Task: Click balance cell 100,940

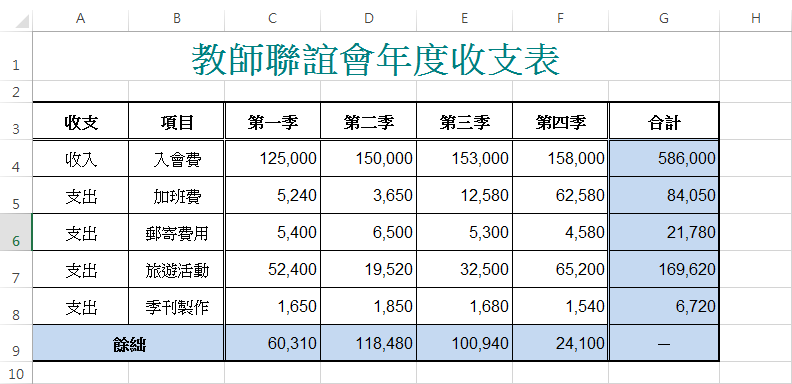Action: (465, 343)
